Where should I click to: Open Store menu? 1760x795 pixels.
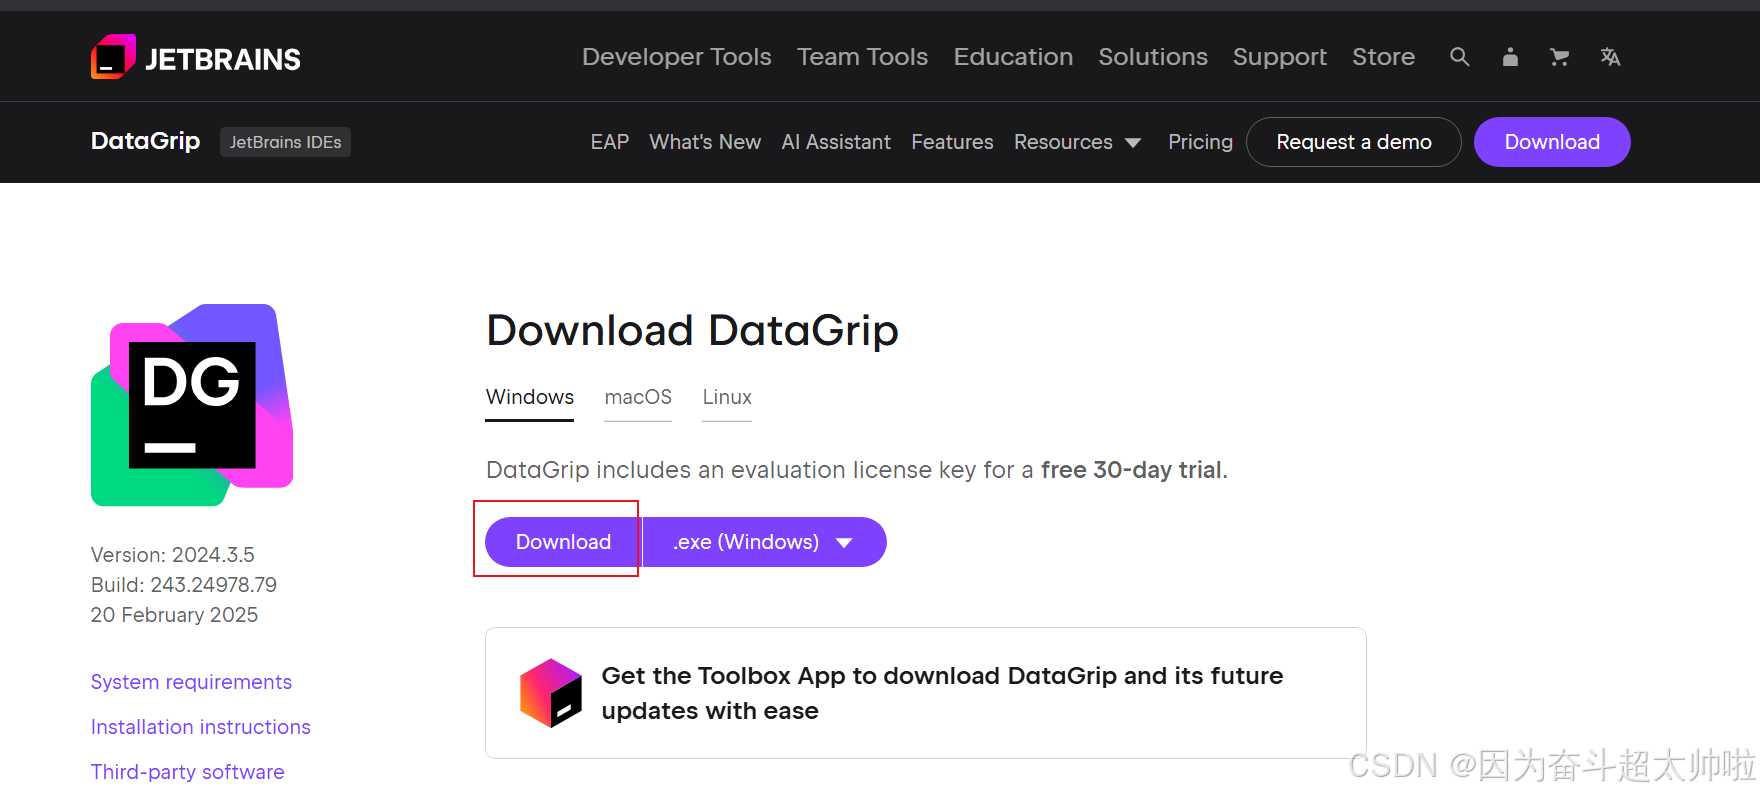[1384, 57]
